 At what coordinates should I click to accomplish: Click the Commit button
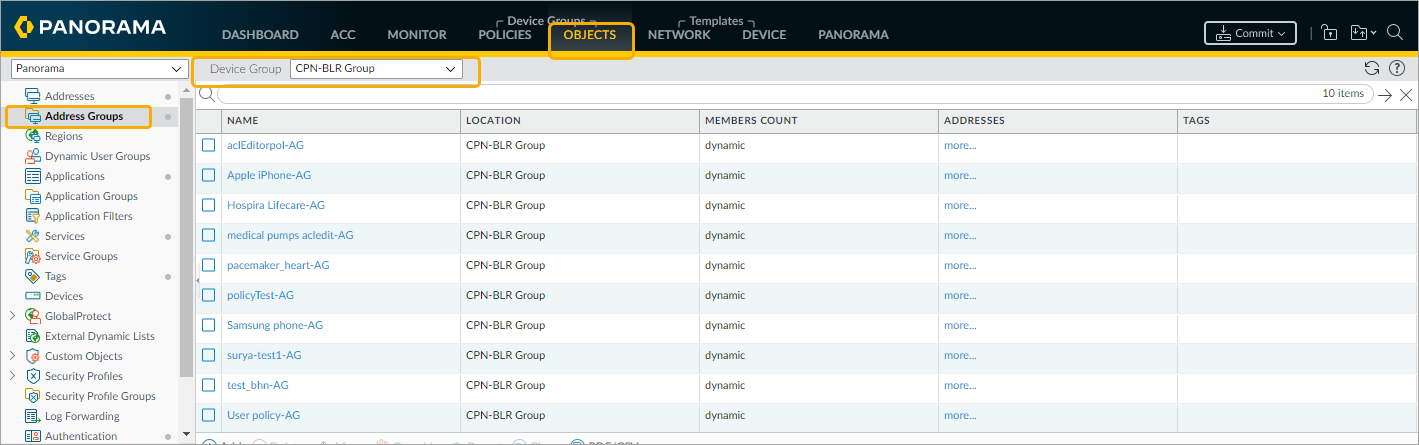(1250, 33)
